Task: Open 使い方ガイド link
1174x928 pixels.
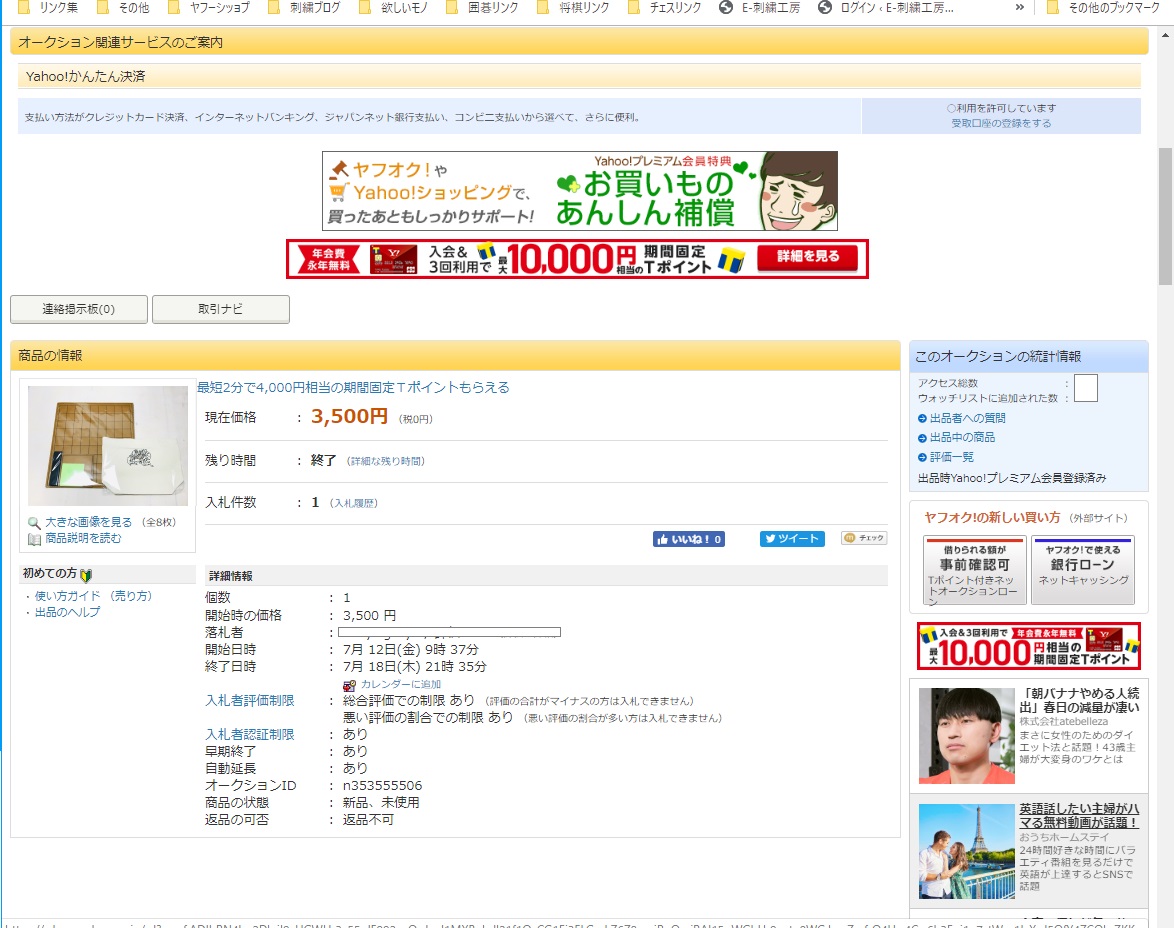Action: 67,596
